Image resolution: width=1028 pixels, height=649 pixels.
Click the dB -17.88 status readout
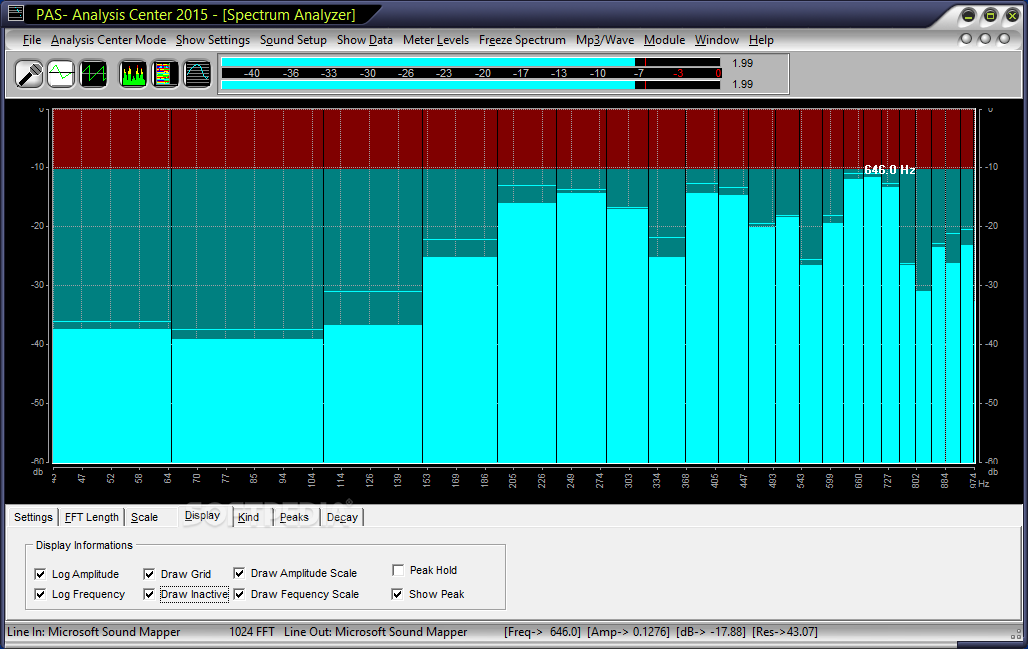coord(711,632)
